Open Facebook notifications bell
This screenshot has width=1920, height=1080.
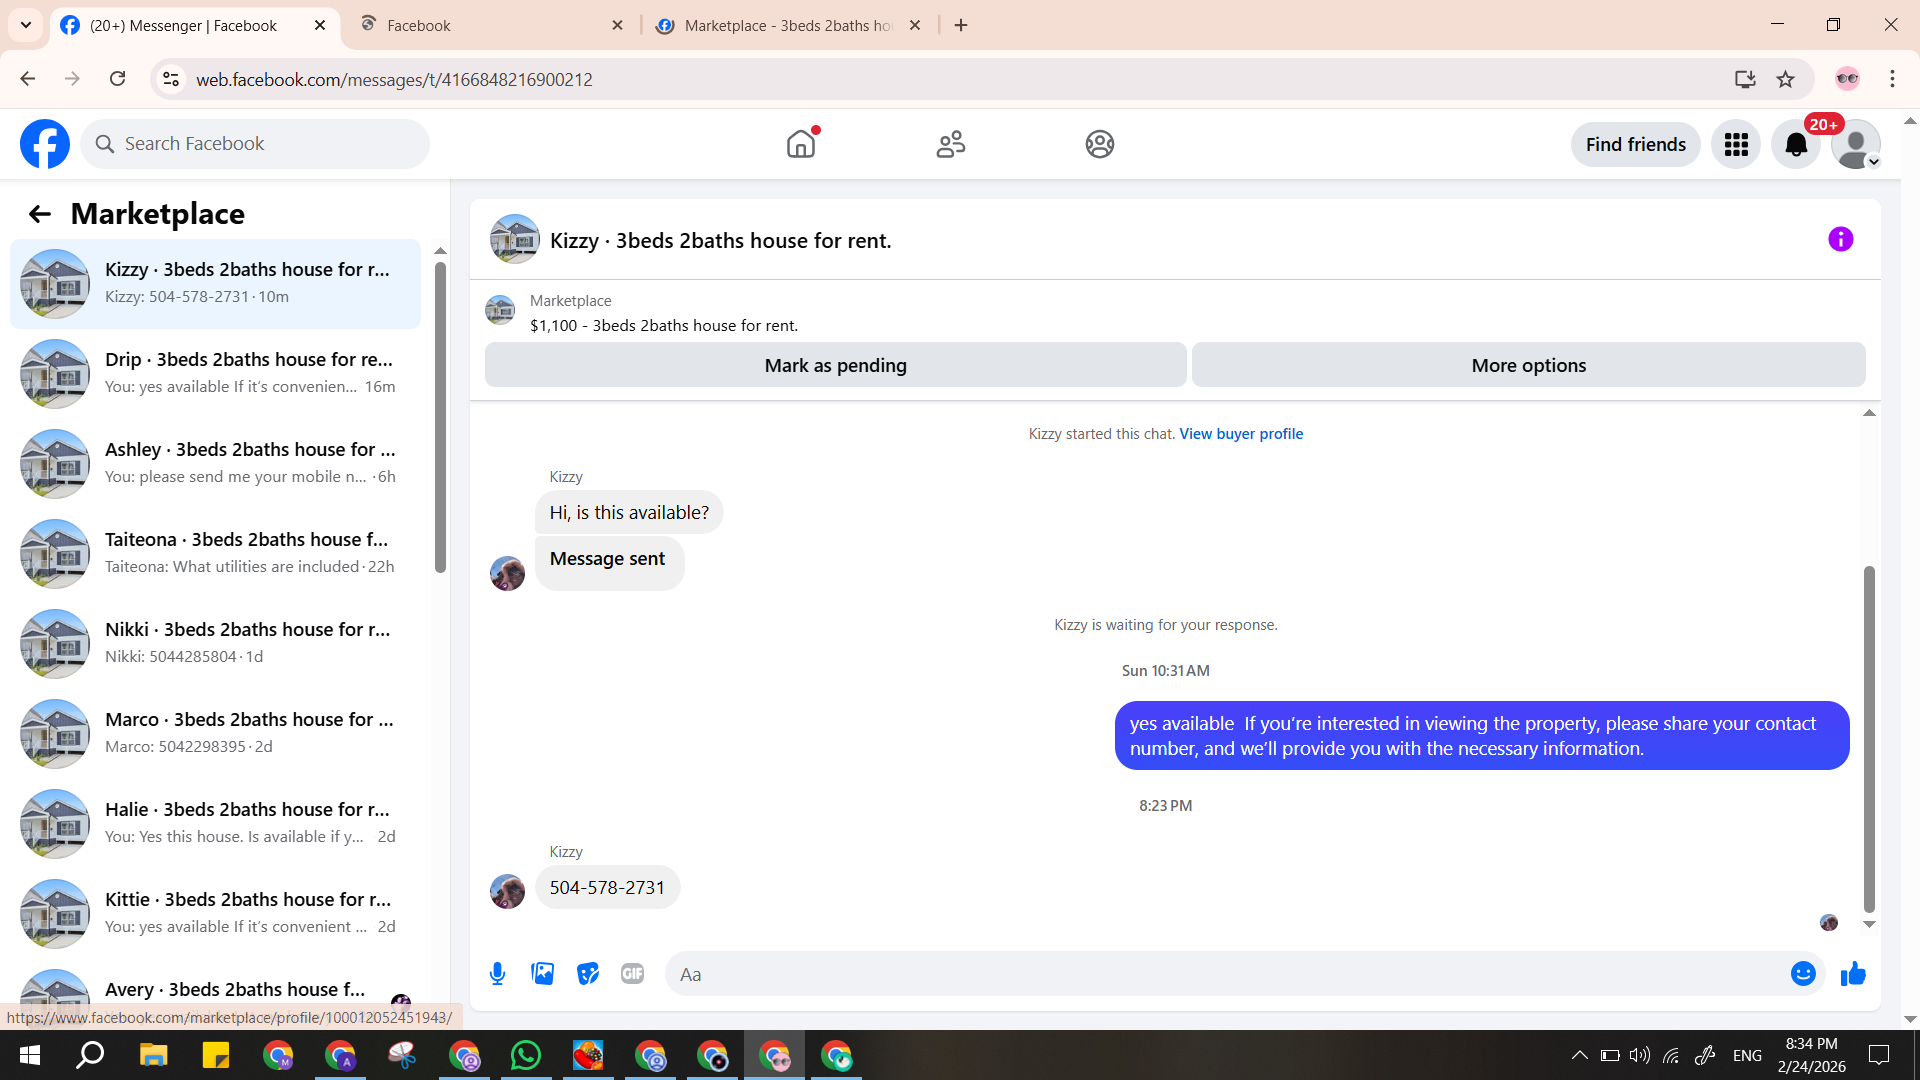coord(1796,145)
